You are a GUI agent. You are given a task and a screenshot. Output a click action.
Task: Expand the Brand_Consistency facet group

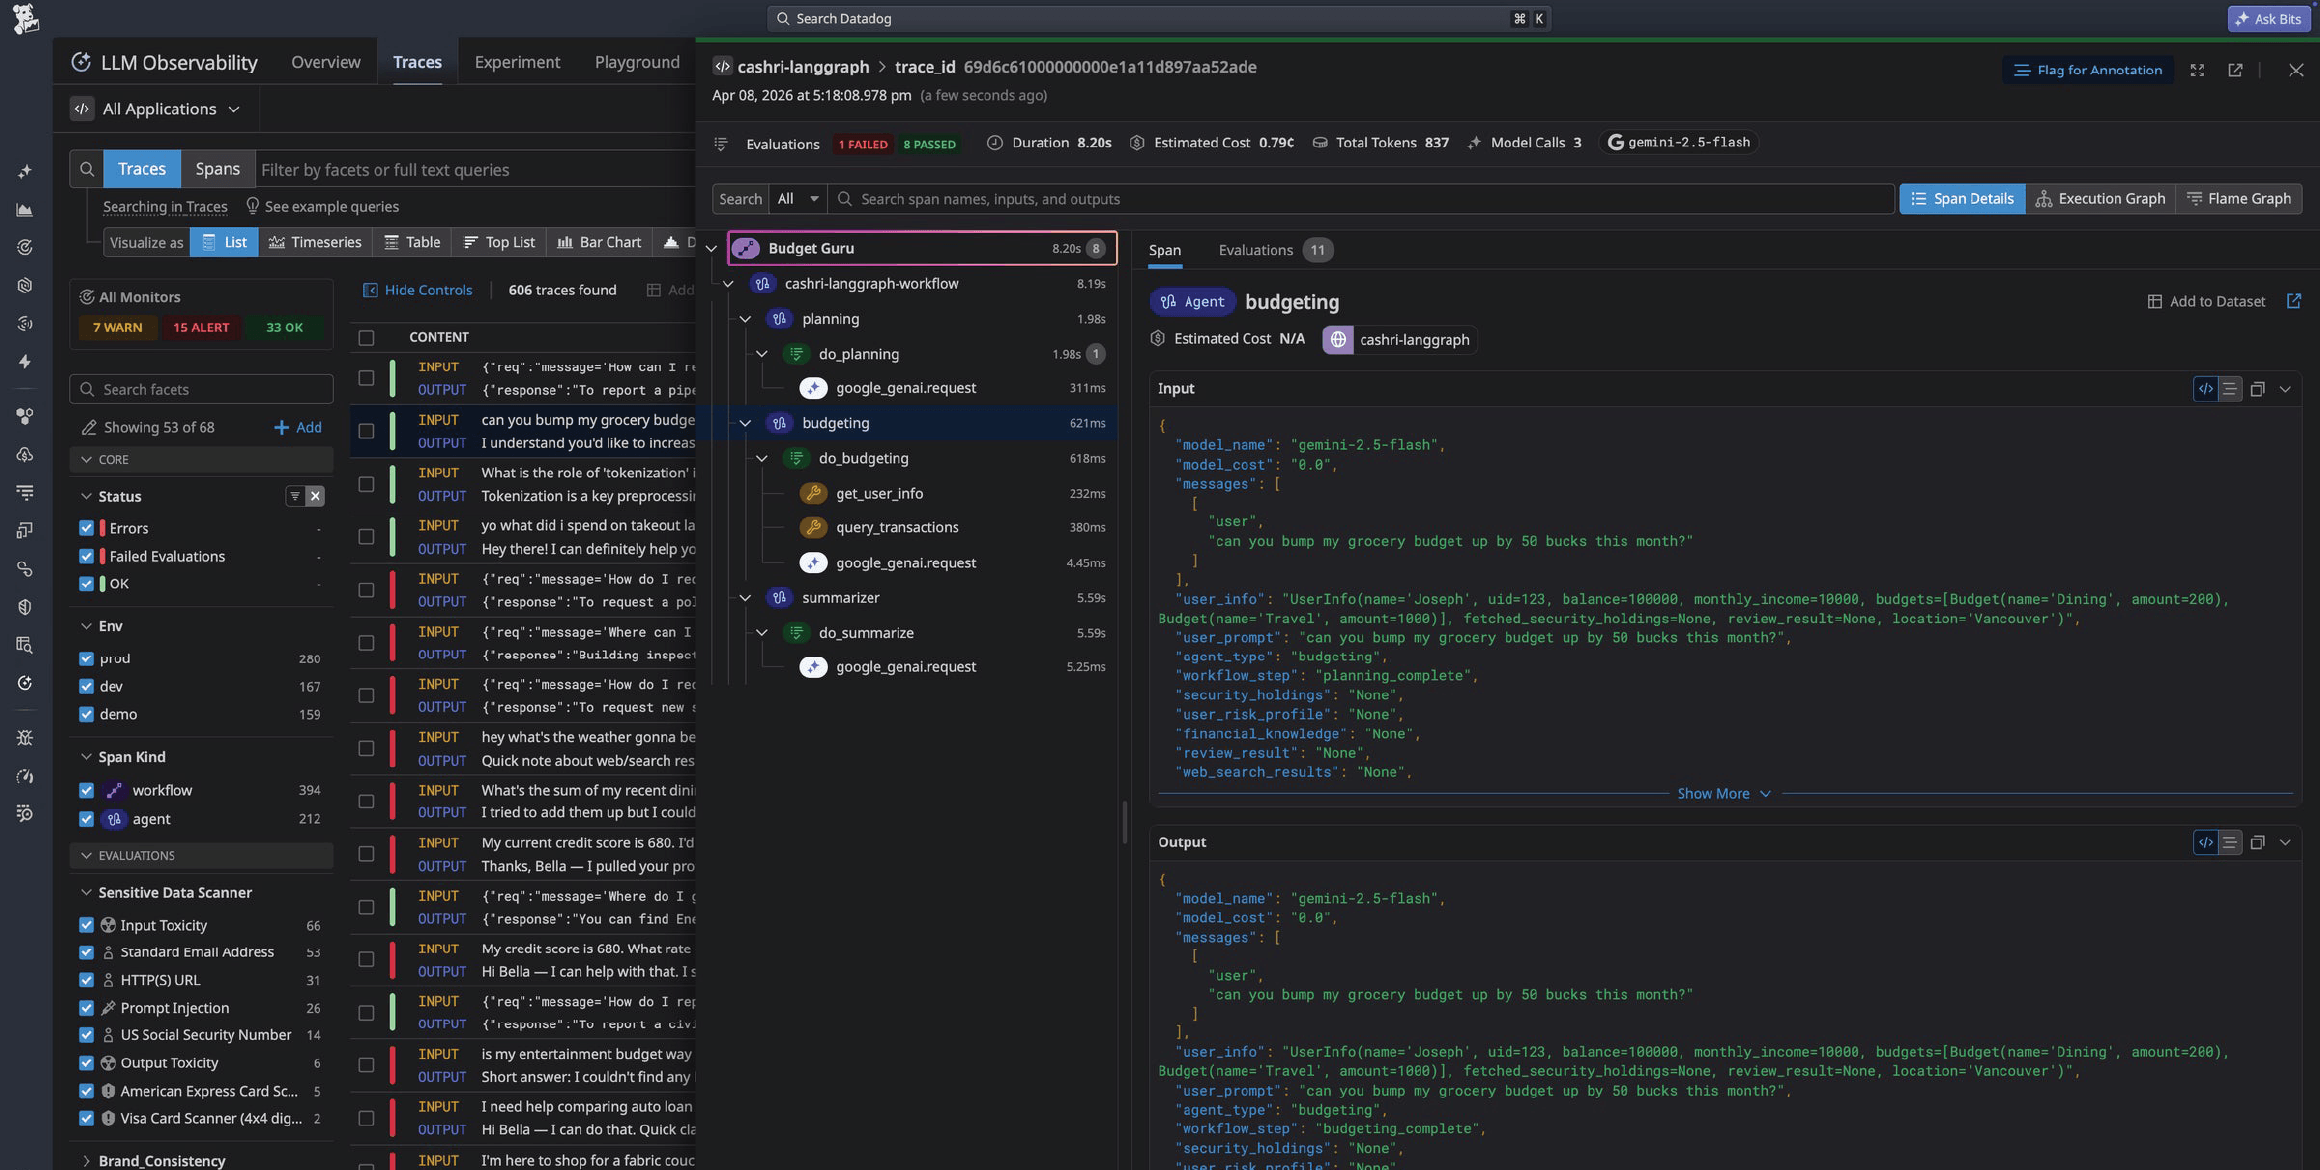click(x=86, y=1161)
